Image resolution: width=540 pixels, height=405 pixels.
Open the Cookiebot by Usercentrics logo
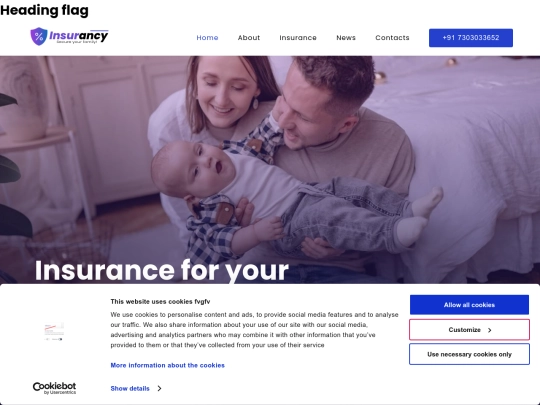tap(54, 388)
